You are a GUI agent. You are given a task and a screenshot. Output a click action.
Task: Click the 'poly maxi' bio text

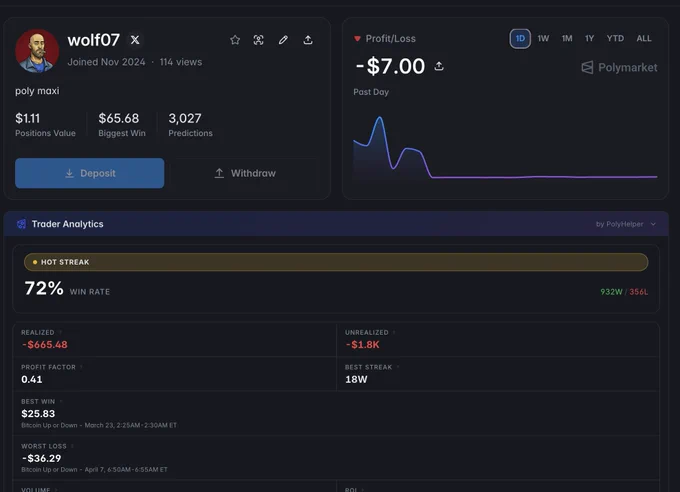tap(37, 91)
